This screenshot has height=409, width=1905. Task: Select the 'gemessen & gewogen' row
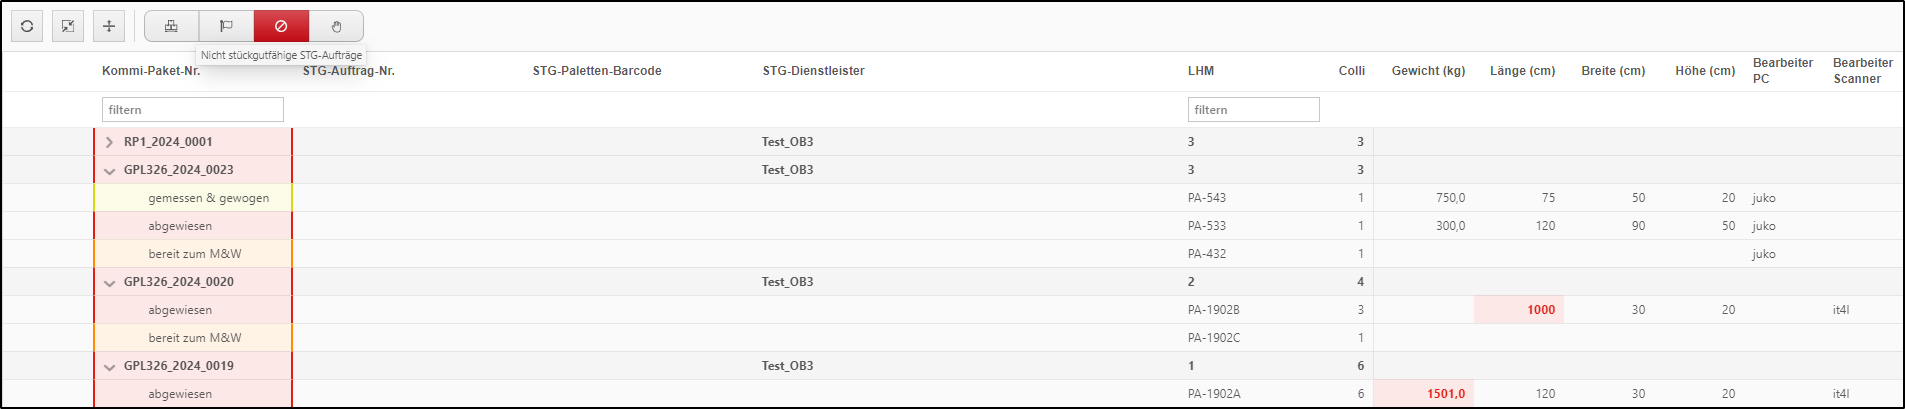click(952, 198)
